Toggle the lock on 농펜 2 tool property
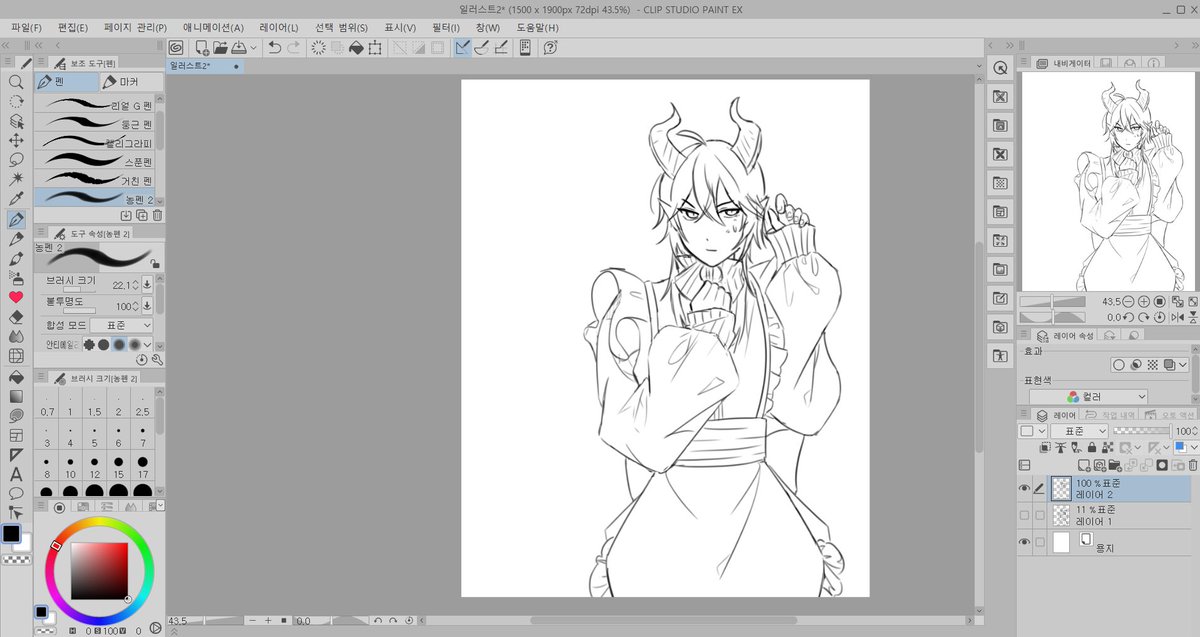 (x=154, y=263)
